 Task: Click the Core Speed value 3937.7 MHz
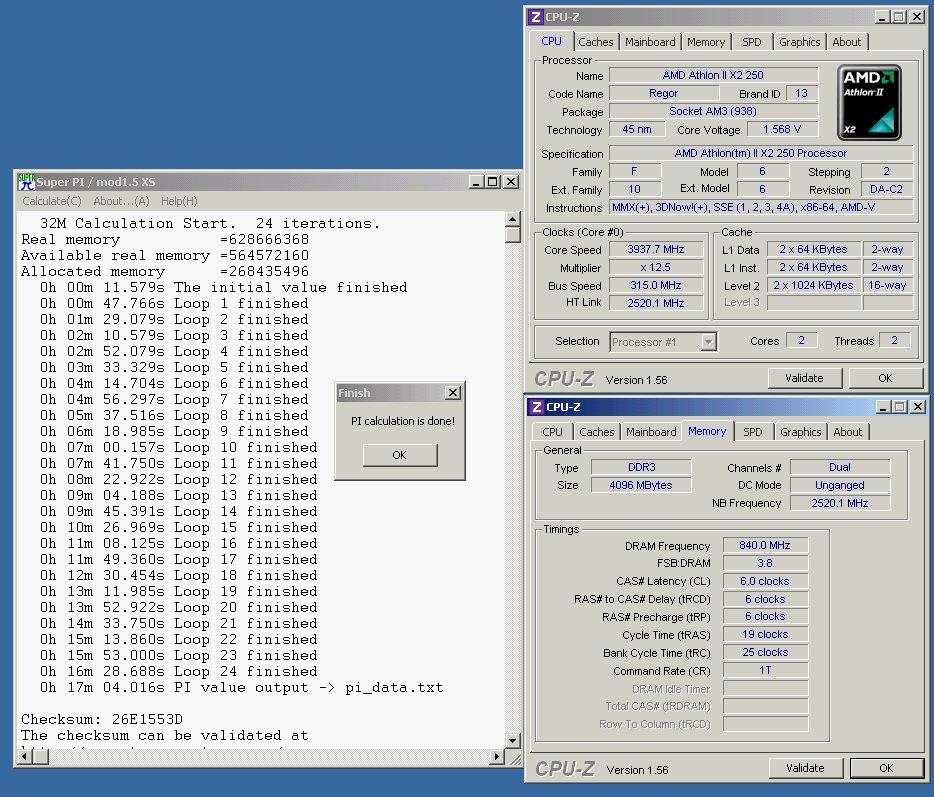coord(656,249)
